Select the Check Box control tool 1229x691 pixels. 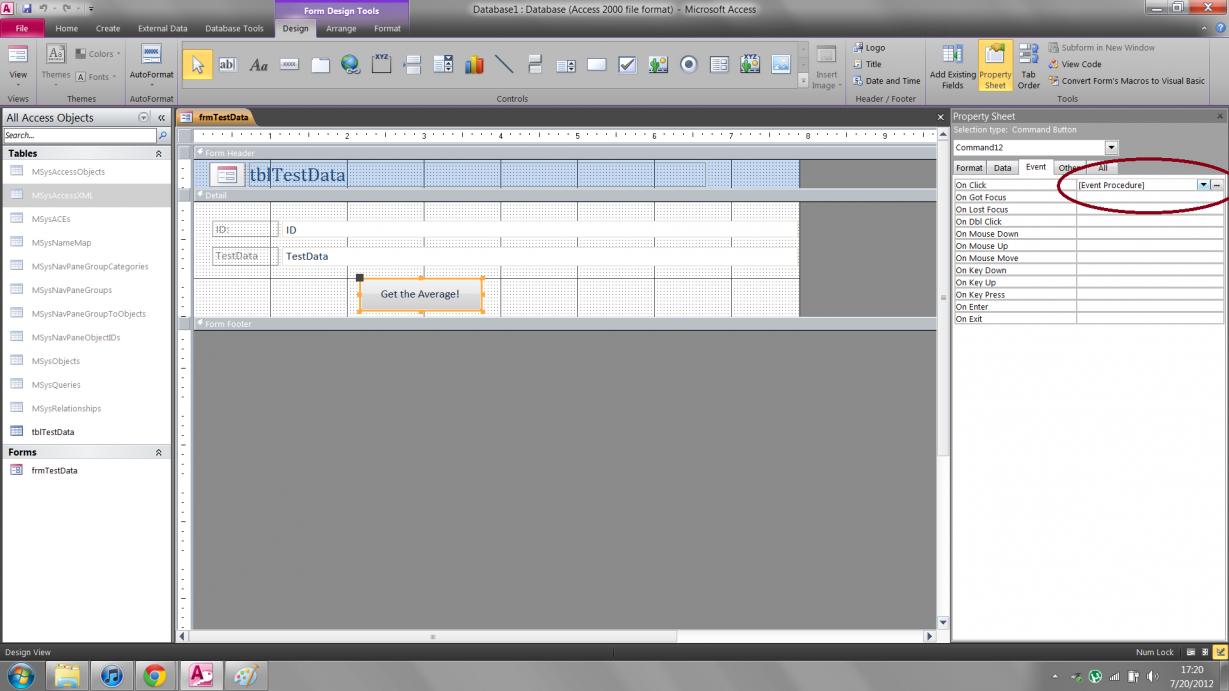[627, 65]
